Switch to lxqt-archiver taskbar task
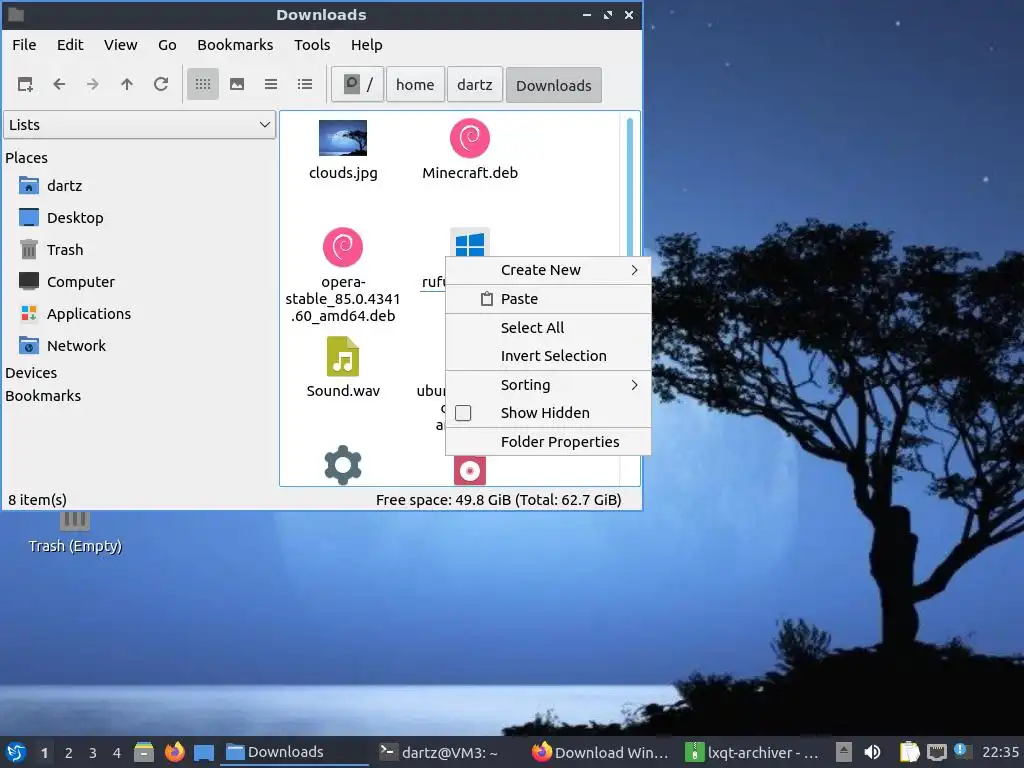Viewport: 1024px width, 768px height. [x=752, y=752]
